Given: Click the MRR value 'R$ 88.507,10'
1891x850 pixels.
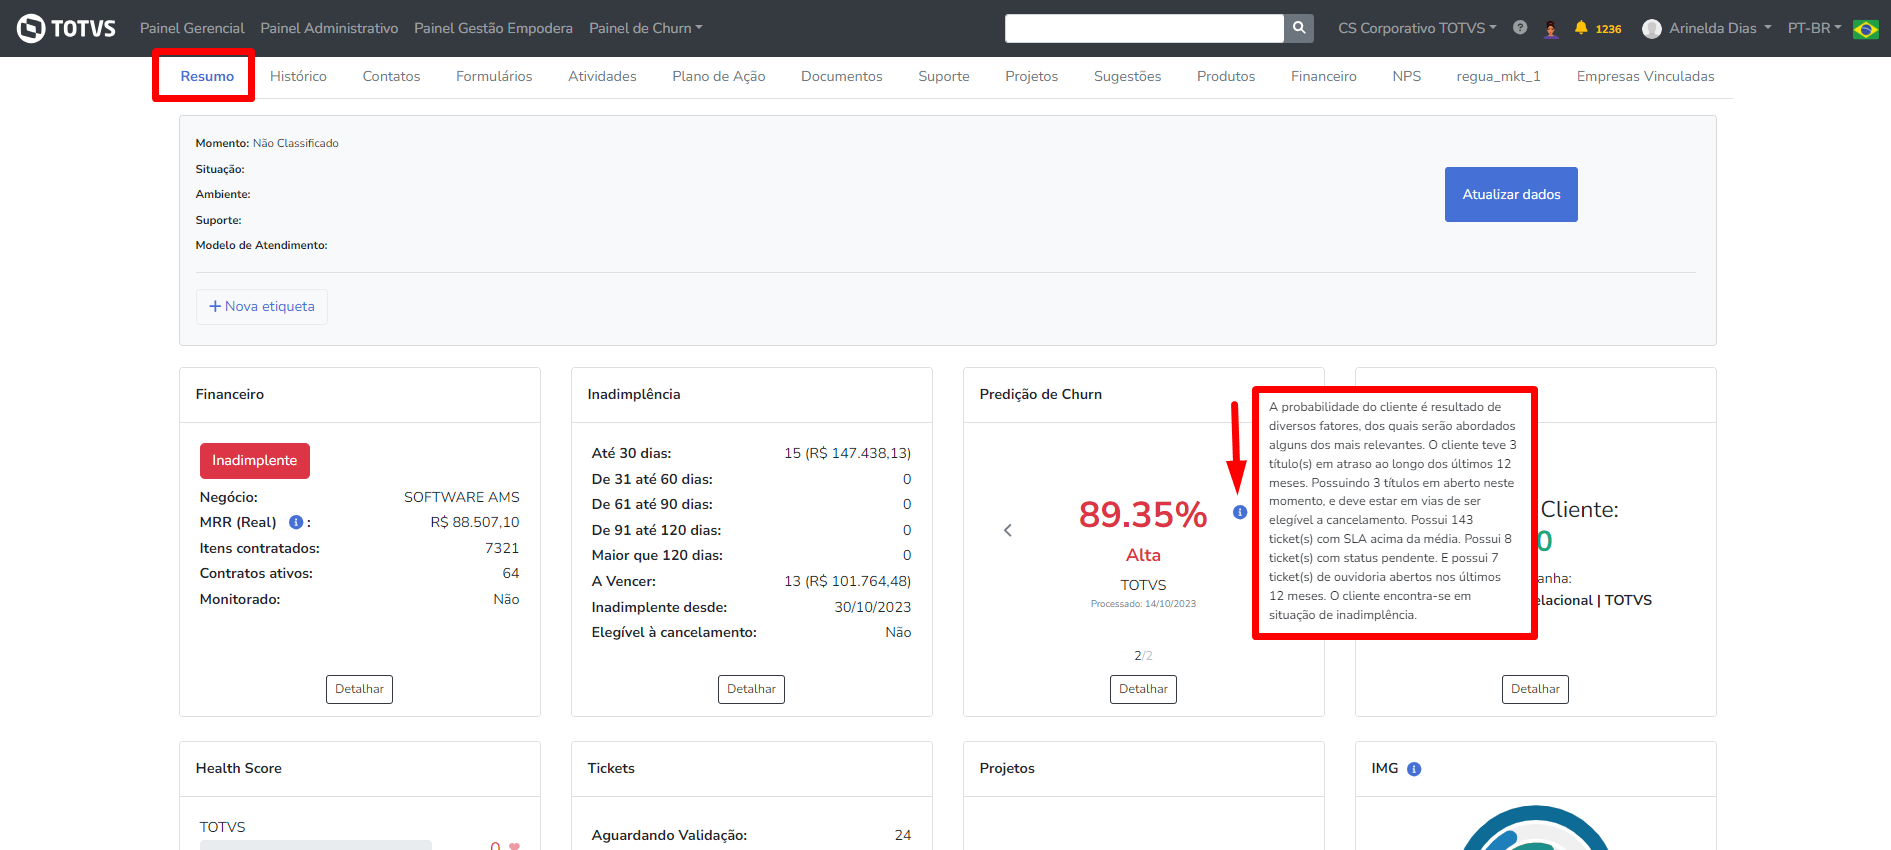Looking at the screenshot, I should 475,522.
